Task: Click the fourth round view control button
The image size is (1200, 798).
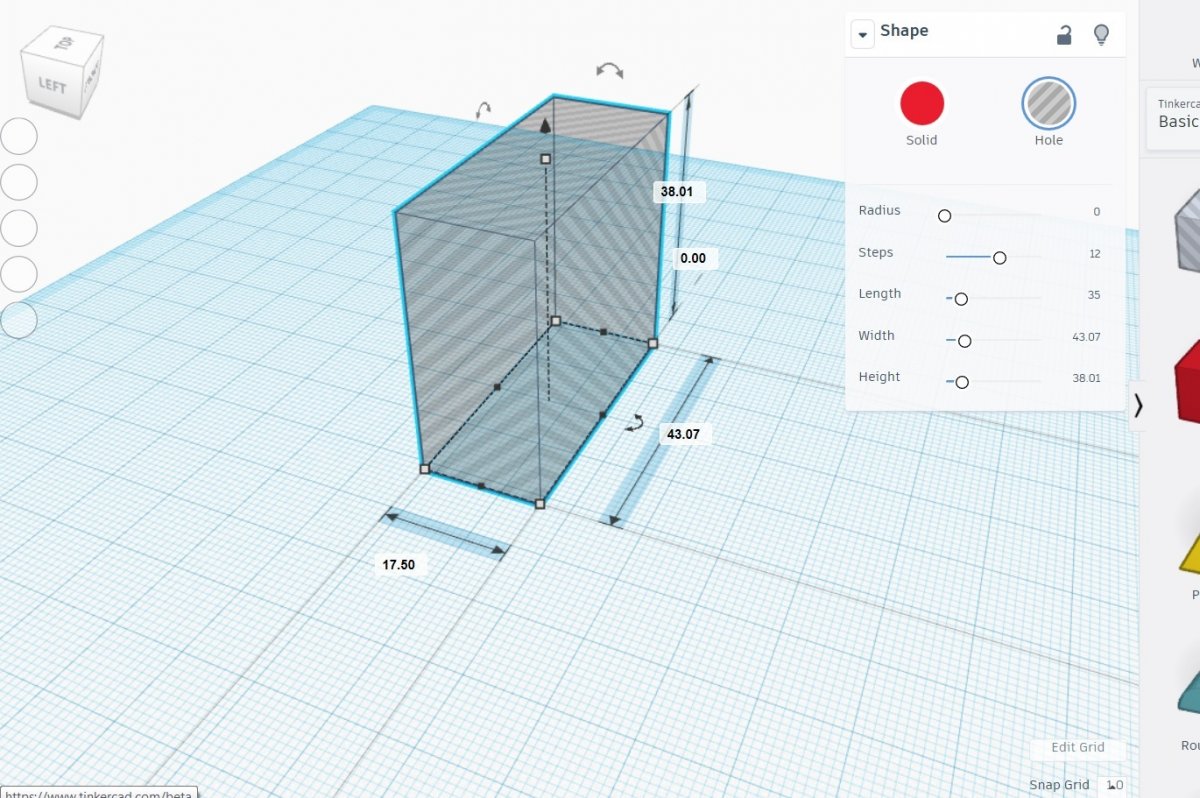Action: pyautogui.click(x=19, y=274)
